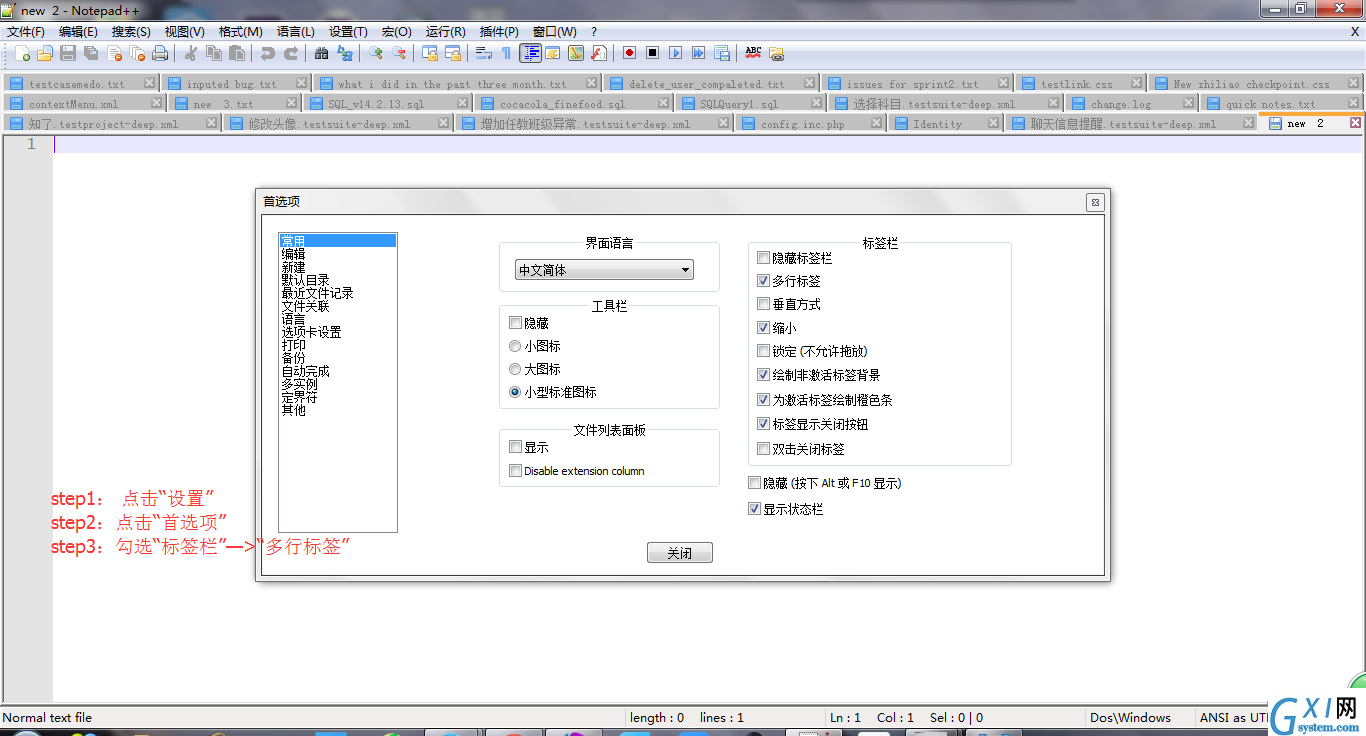Open the 界面语言 中文简体 dropdown
This screenshot has height=736, width=1366.
coord(604,270)
